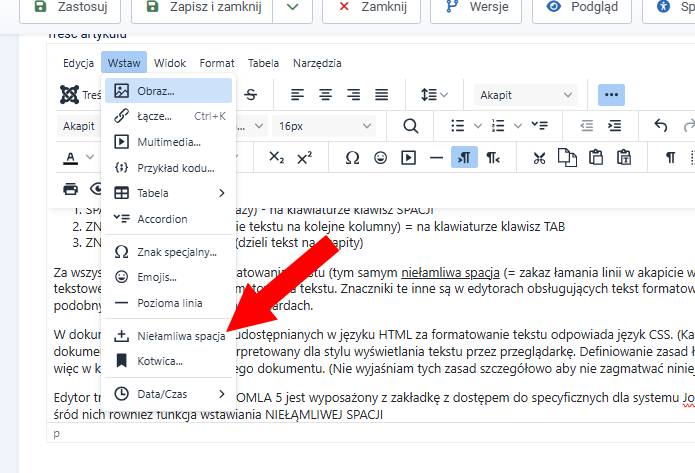Click the paste clipboard icon
The width and height of the screenshot is (695, 473).
pyautogui.click(x=595, y=158)
